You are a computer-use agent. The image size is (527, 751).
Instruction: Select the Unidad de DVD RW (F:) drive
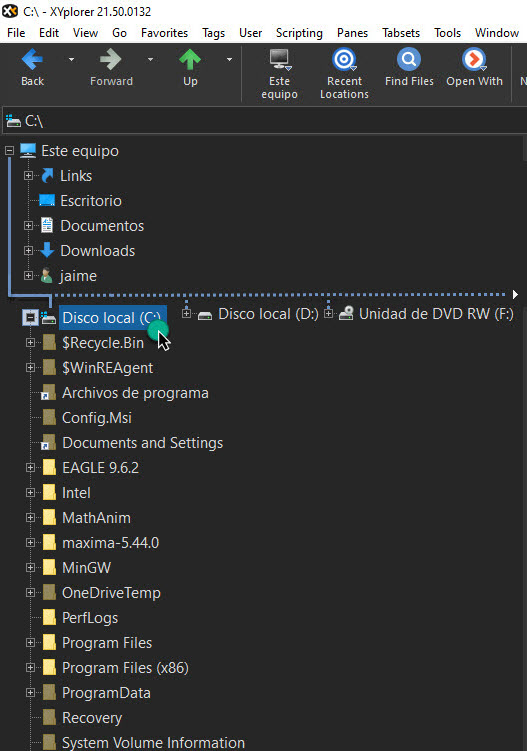coord(436,314)
